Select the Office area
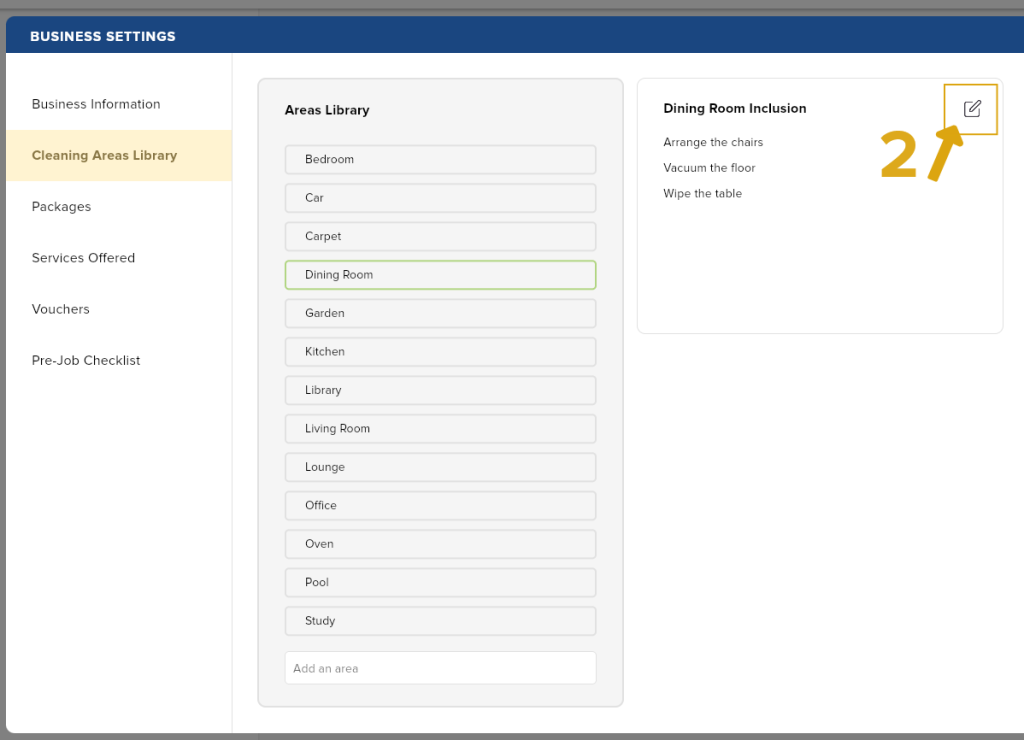The height and width of the screenshot is (740, 1024). pyautogui.click(x=440, y=506)
